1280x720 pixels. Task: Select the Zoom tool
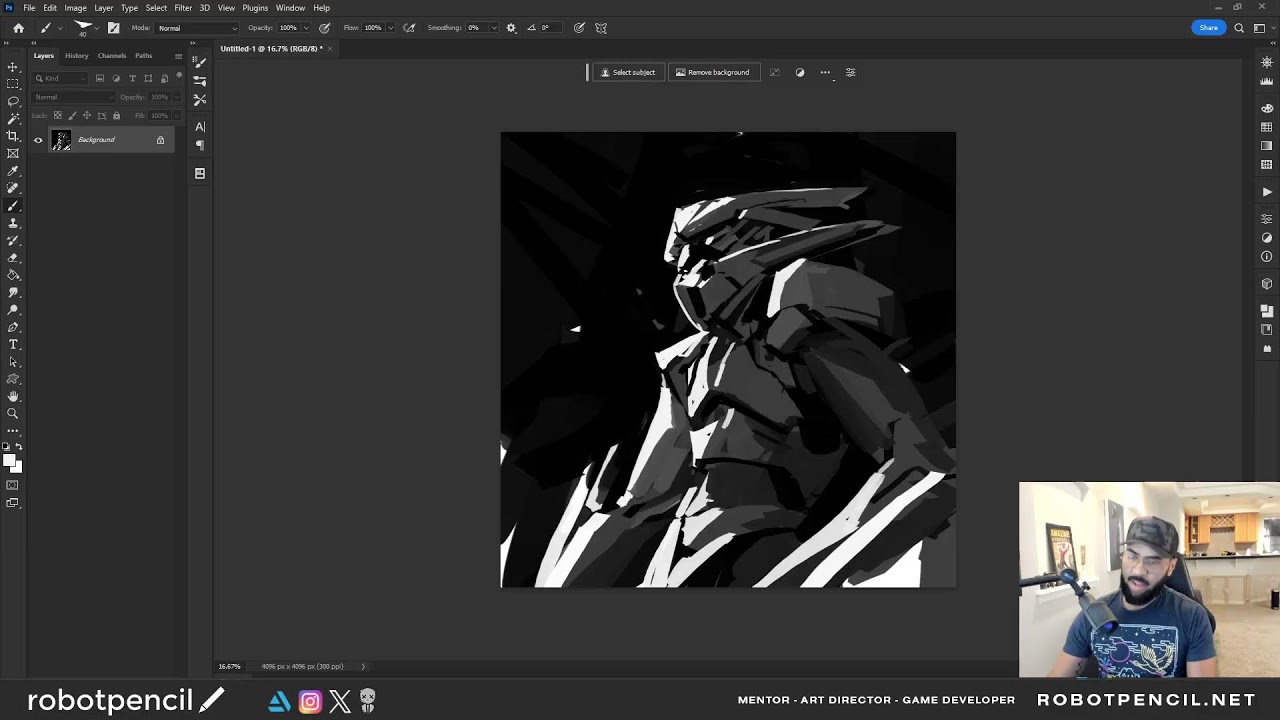13,413
